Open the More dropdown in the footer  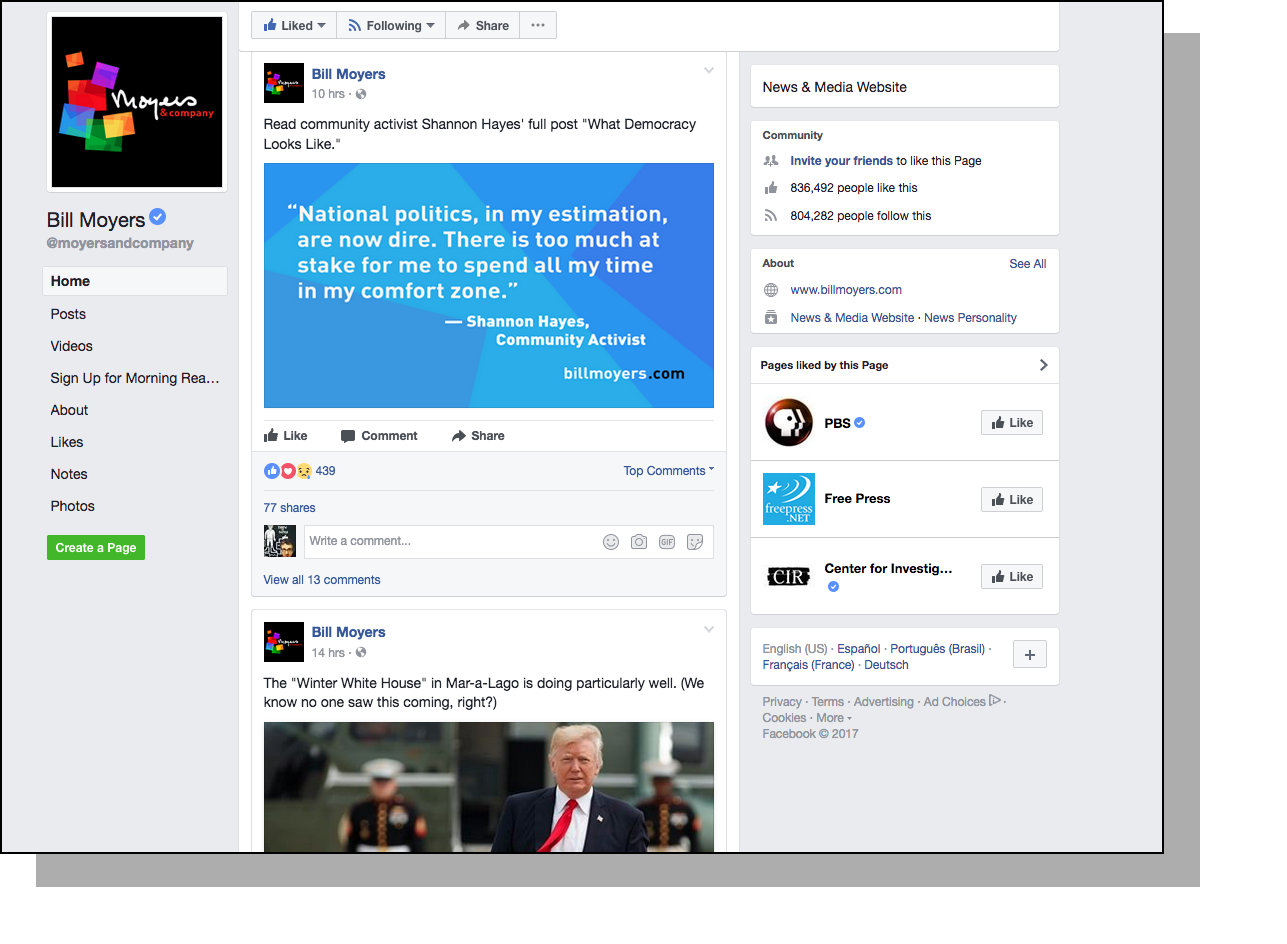(834, 718)
